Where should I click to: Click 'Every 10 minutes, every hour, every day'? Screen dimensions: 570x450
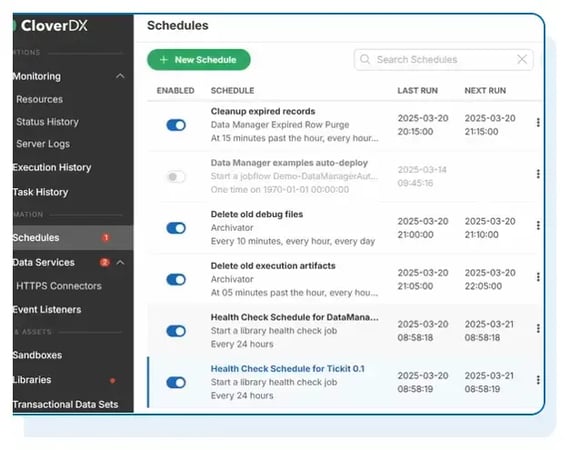tap(293, 241)
